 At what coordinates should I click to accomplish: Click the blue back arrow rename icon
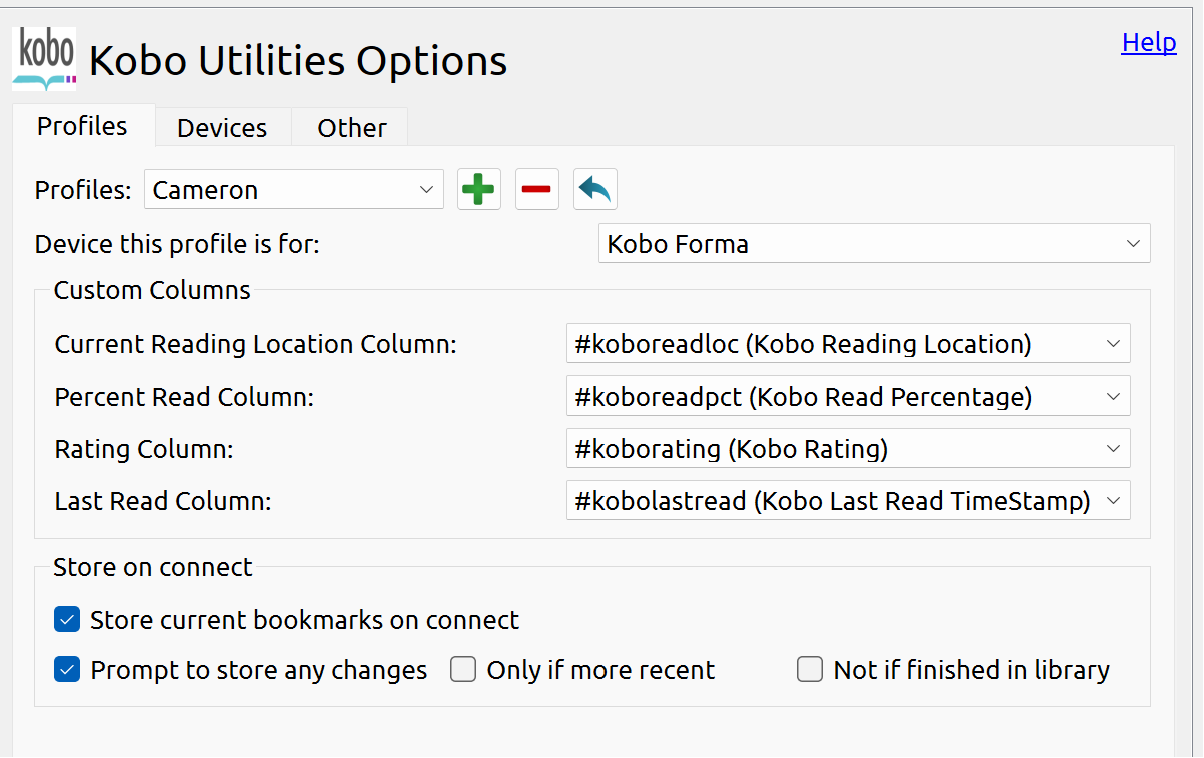point(595,190)
